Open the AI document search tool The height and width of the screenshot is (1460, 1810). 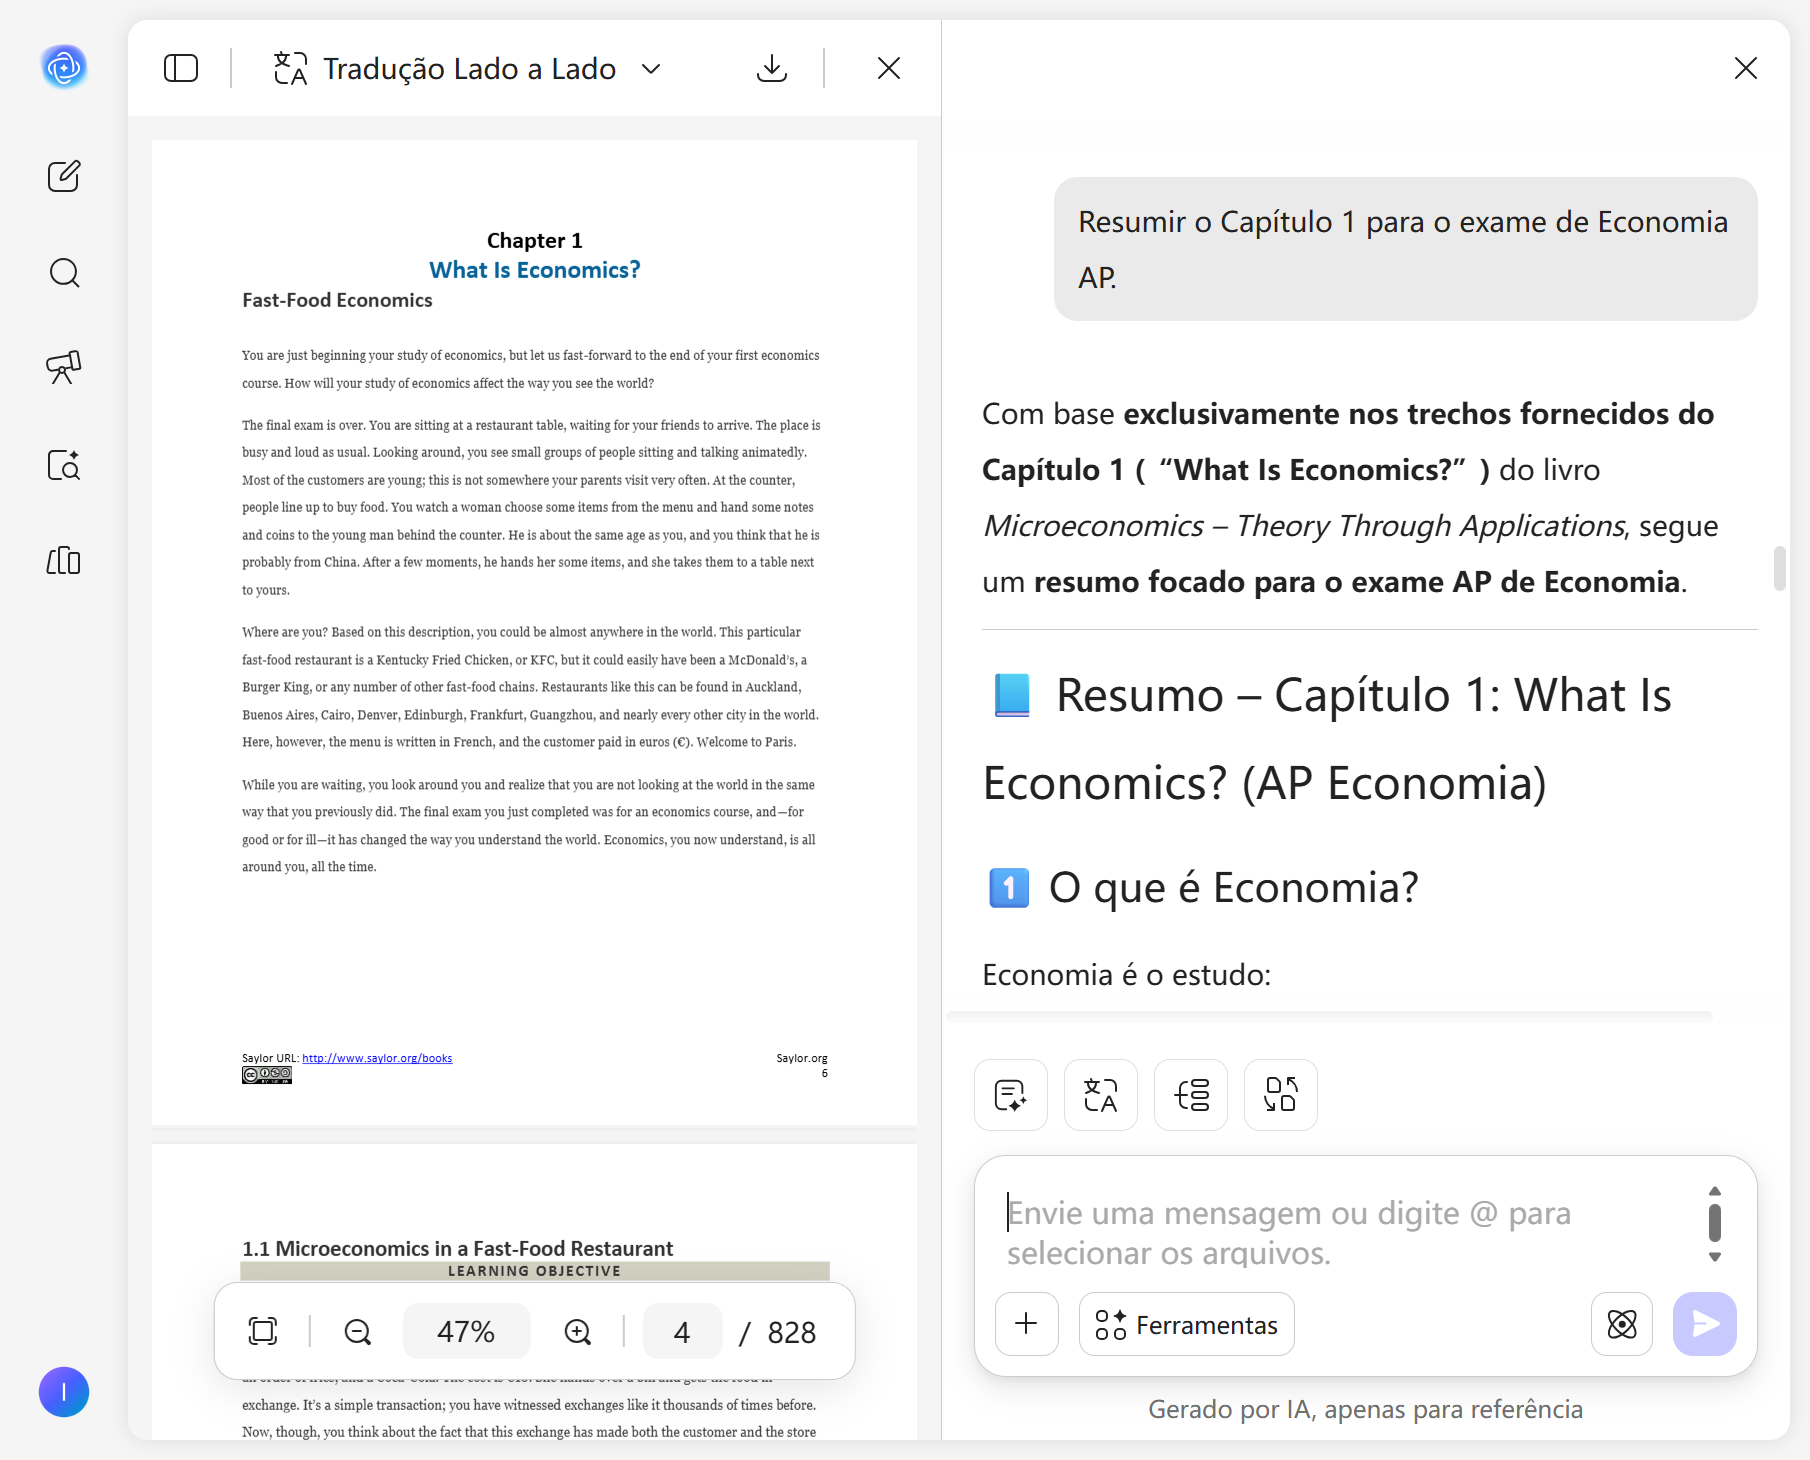coord(63,465)
